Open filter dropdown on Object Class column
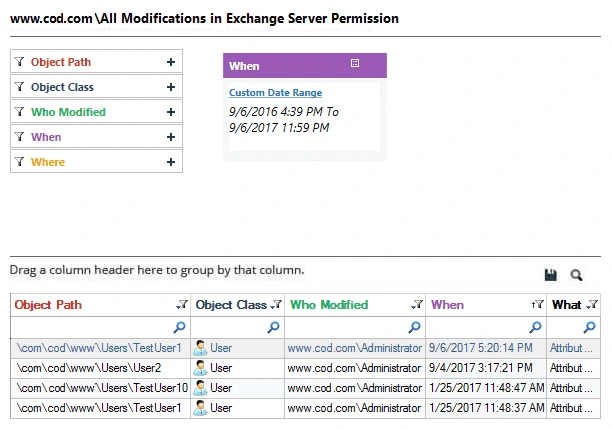 (276, 304)
